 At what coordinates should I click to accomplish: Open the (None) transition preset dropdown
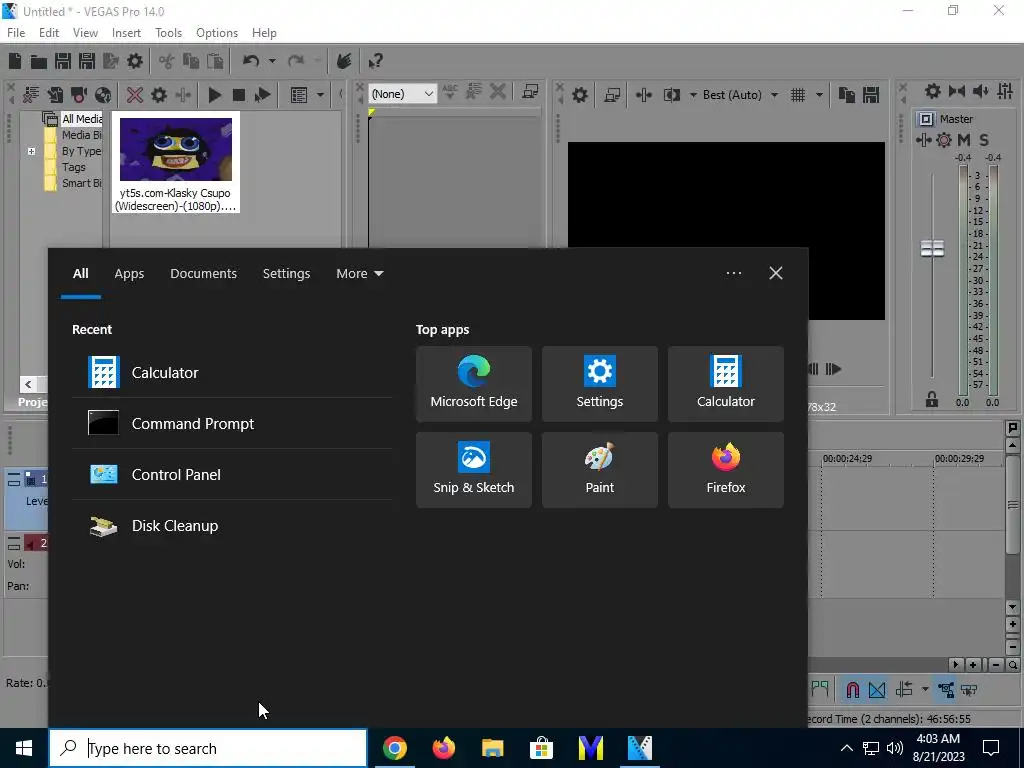click(x=402, y=94)
